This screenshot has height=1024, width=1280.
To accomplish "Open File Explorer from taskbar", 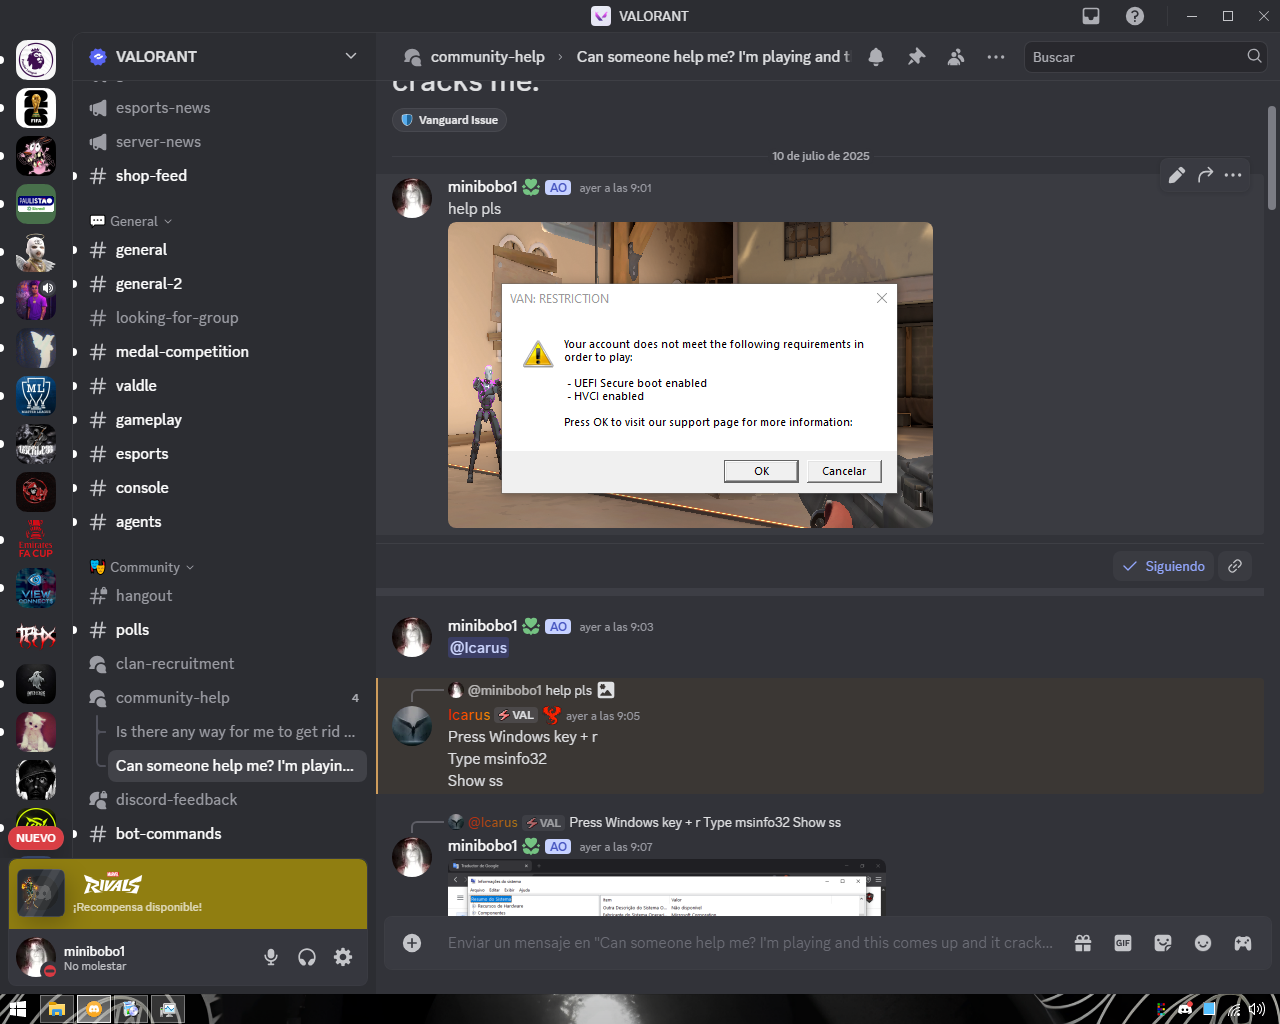I will click(56, 1009).
